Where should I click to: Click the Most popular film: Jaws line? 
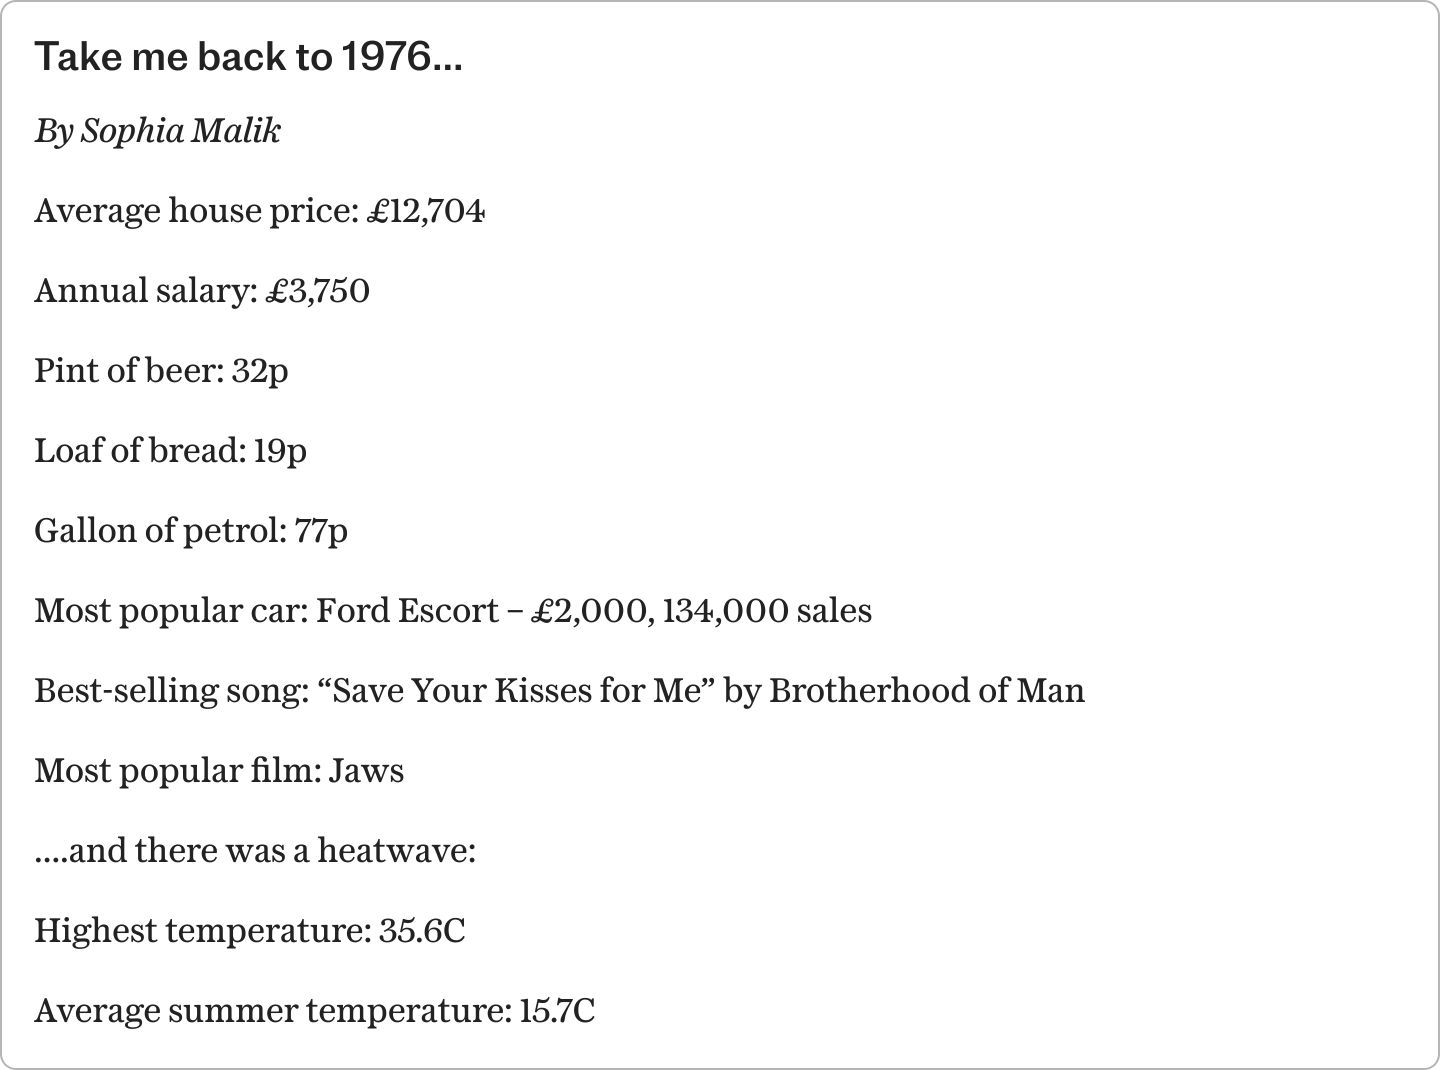pyautogui.click(x=219, y=771)
